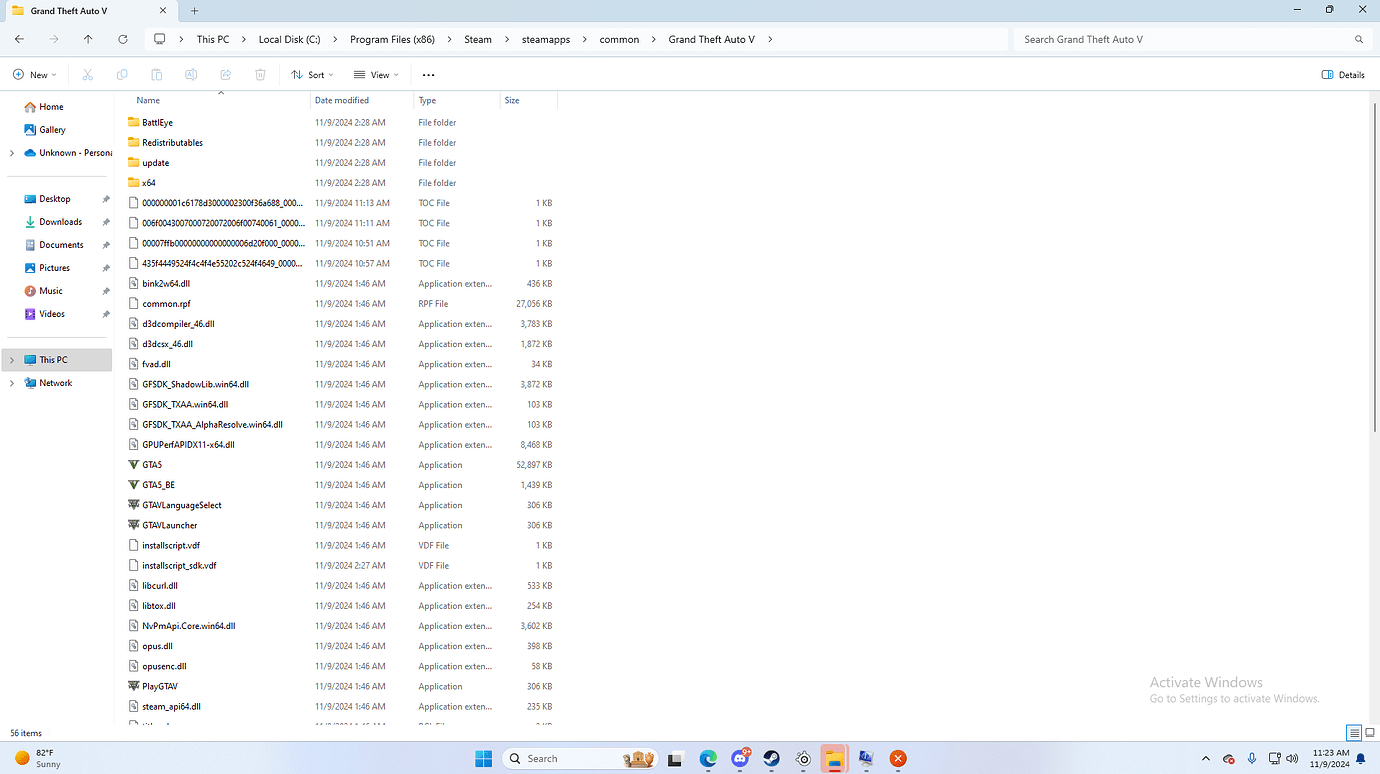
Task: Launch Microsoft Edge from the taskbar
Action: [708, 758]
